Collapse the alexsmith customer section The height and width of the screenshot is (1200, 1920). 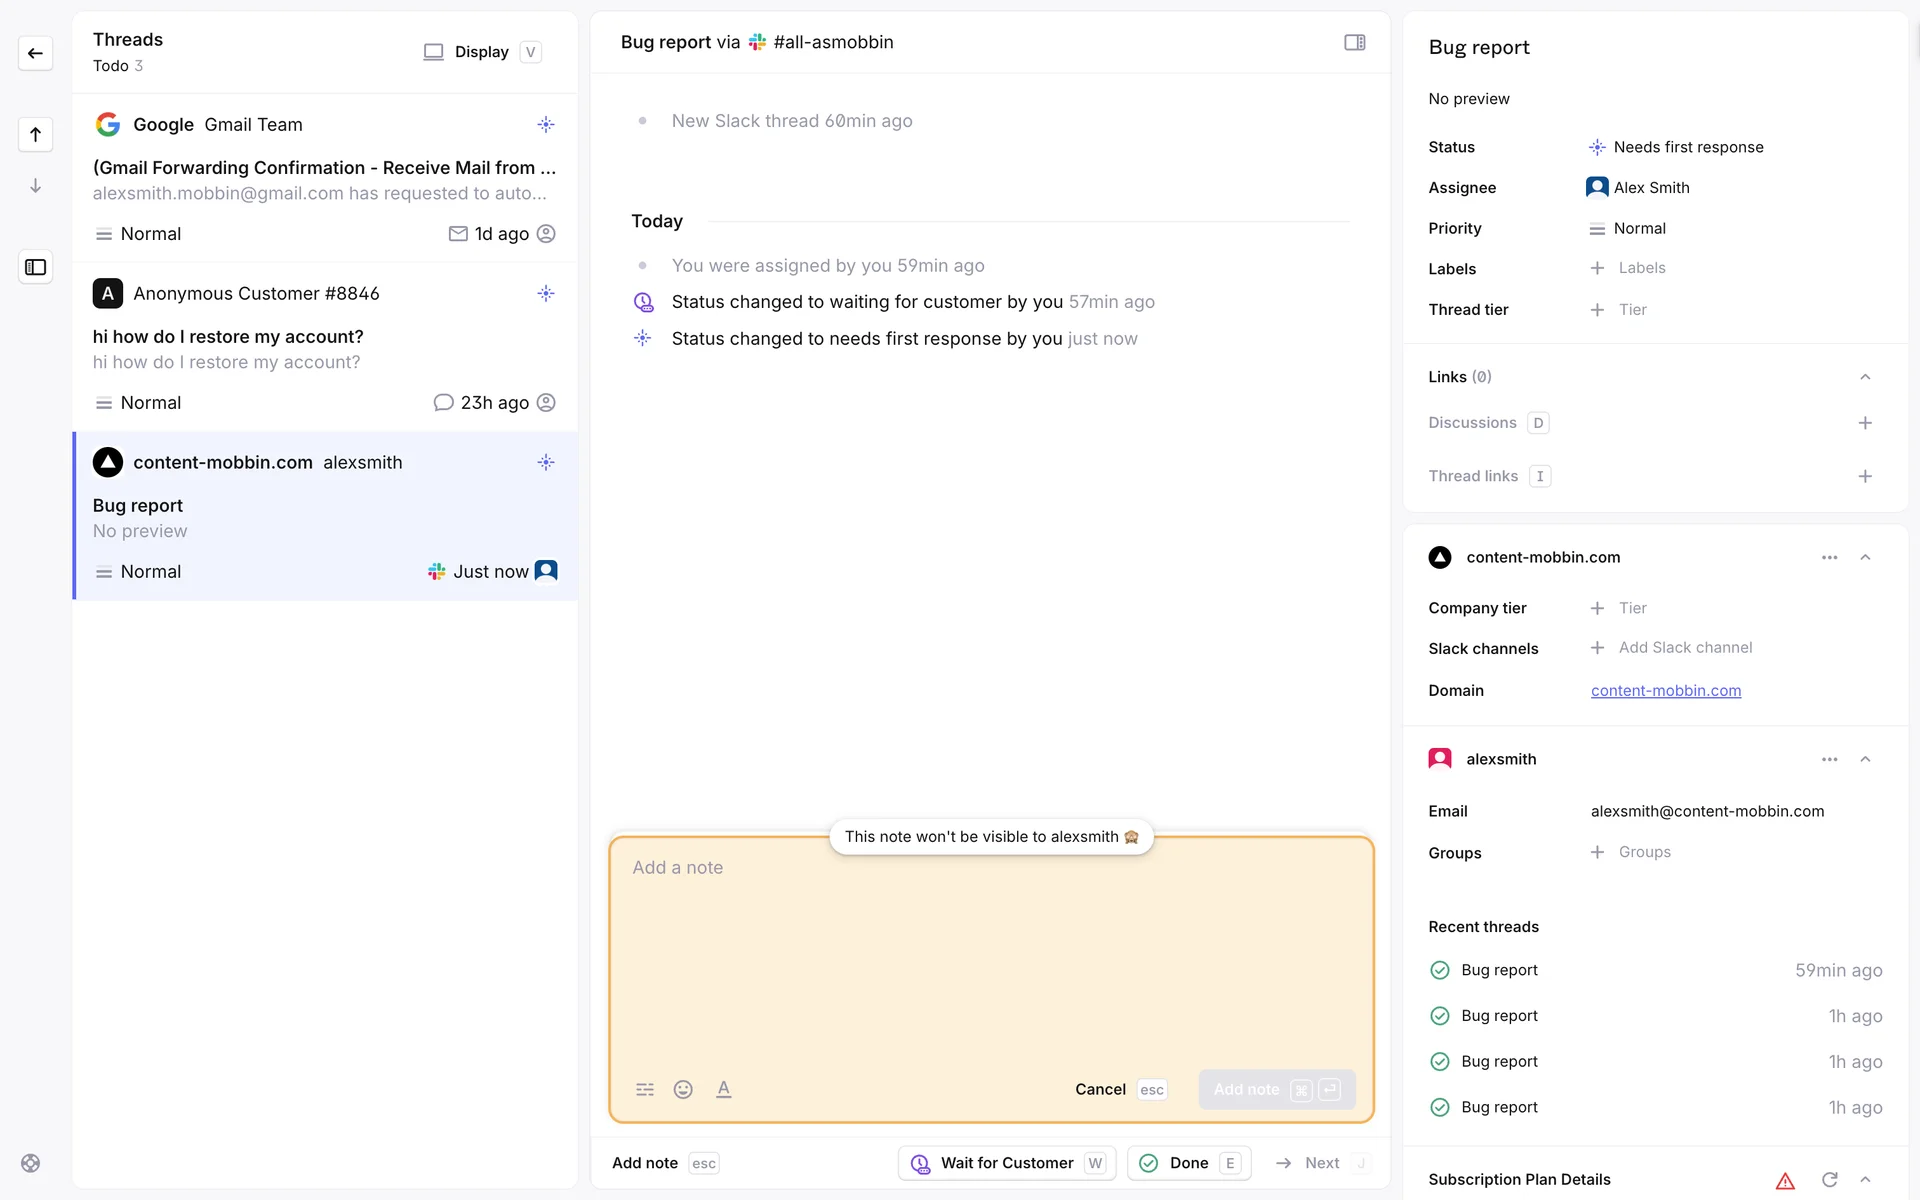(1864, 759)
